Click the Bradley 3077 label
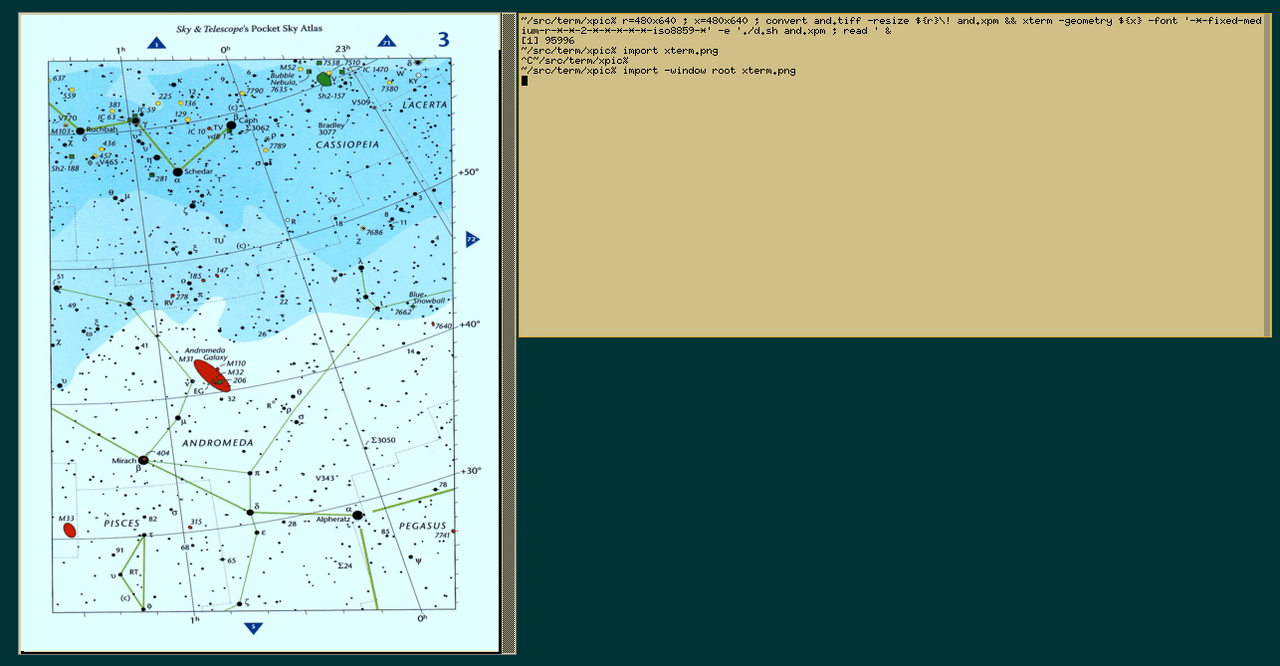Screen dimensions: 1280x666 [331, 129]
